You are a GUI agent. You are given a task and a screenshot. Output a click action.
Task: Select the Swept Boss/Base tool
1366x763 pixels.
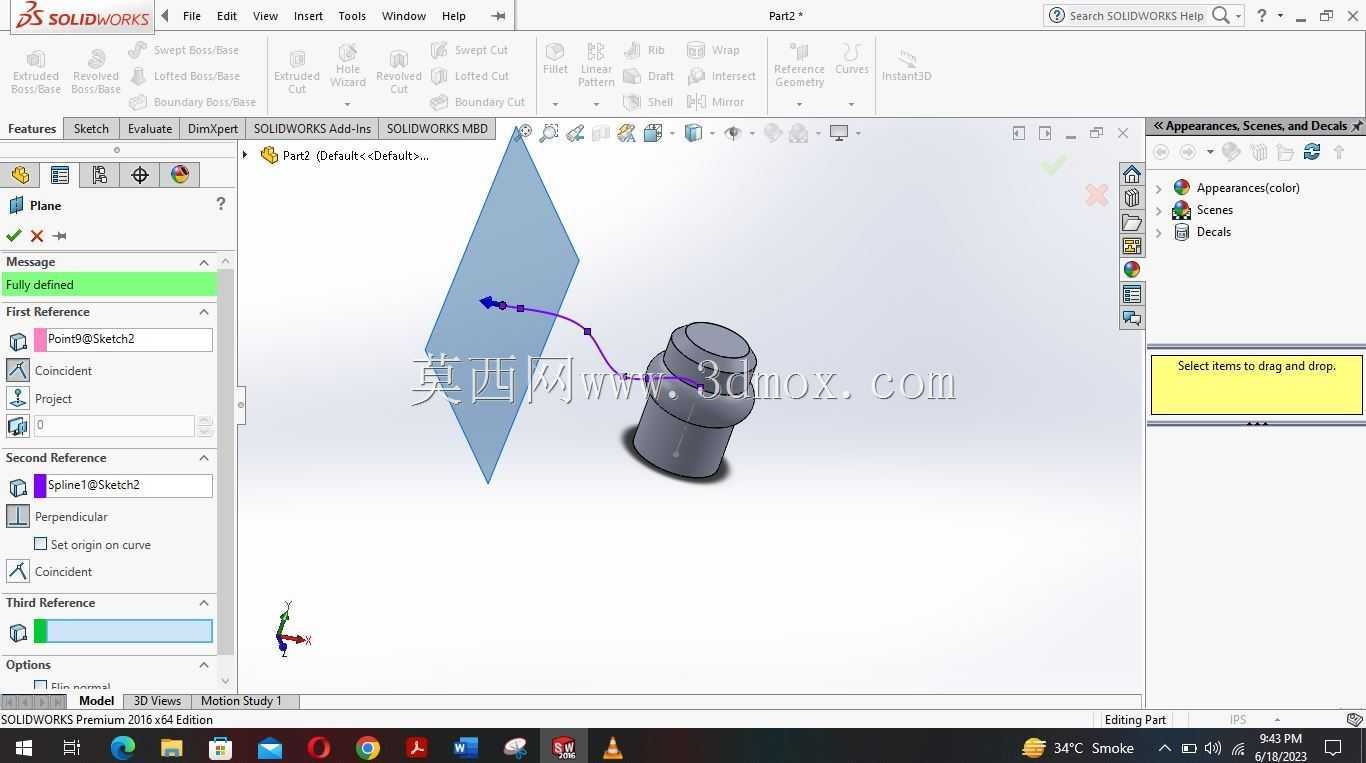184,50
